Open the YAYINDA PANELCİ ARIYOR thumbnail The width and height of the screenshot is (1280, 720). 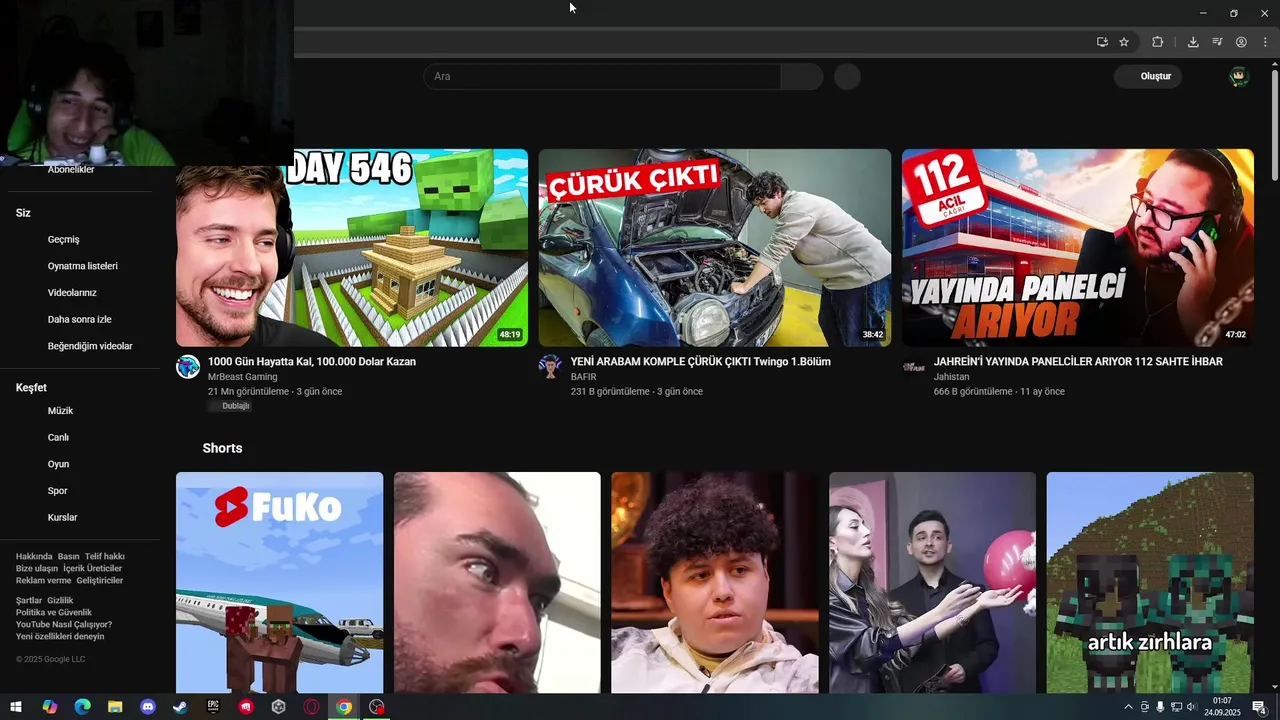[x=1078, y=247]
